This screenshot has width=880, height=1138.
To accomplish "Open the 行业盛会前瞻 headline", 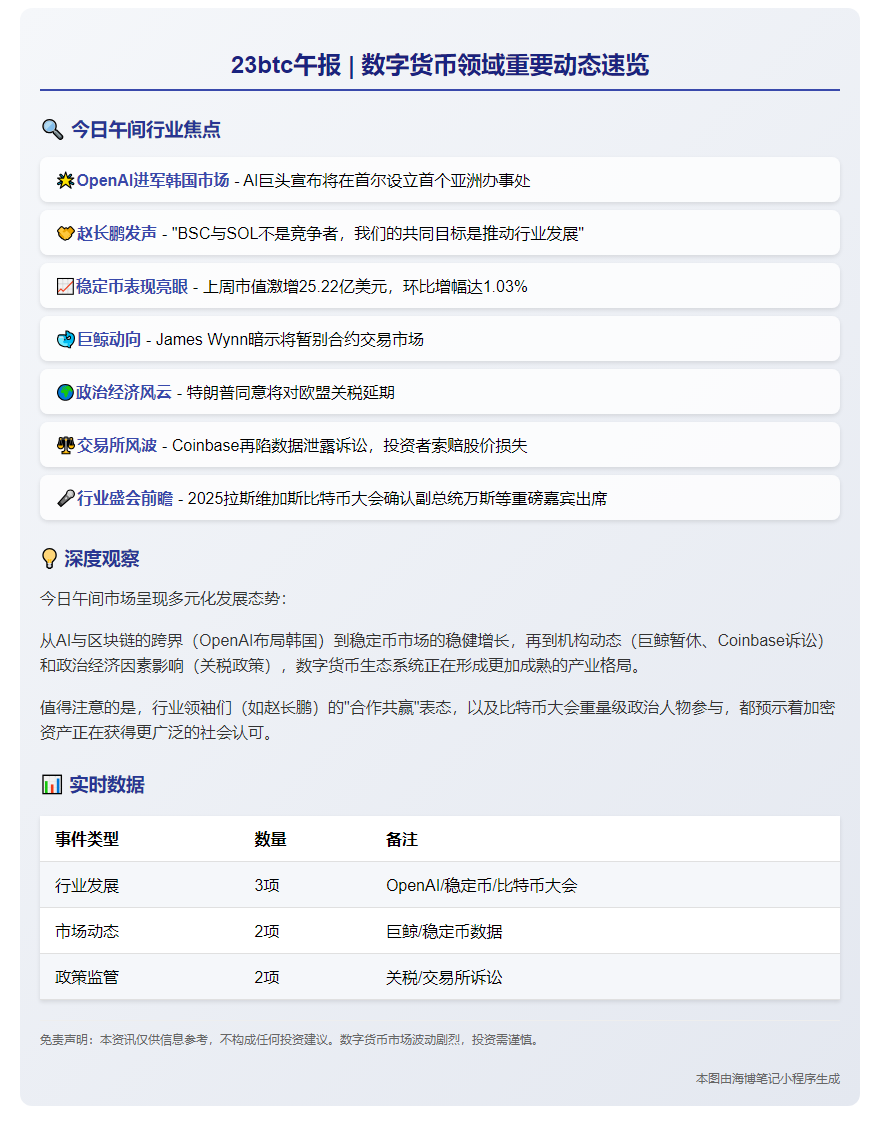I will [125, 499].
